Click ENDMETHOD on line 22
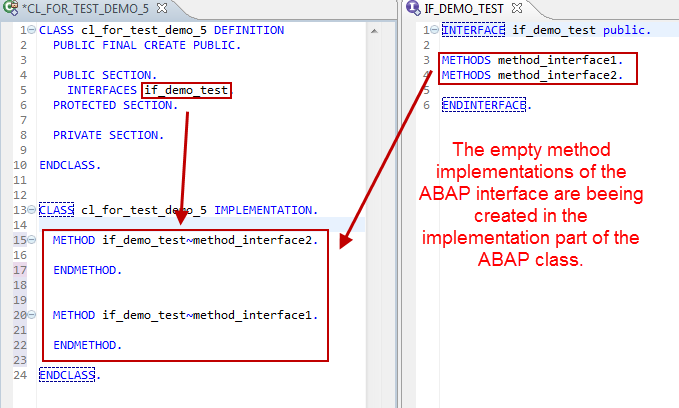Image resolution: width=679 pixels, height=408 pixels. (87, 345)
